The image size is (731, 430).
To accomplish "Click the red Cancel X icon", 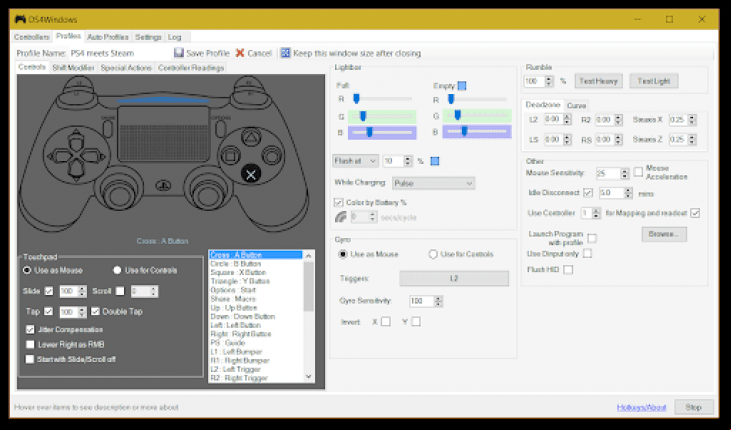I will pos(240,53).
